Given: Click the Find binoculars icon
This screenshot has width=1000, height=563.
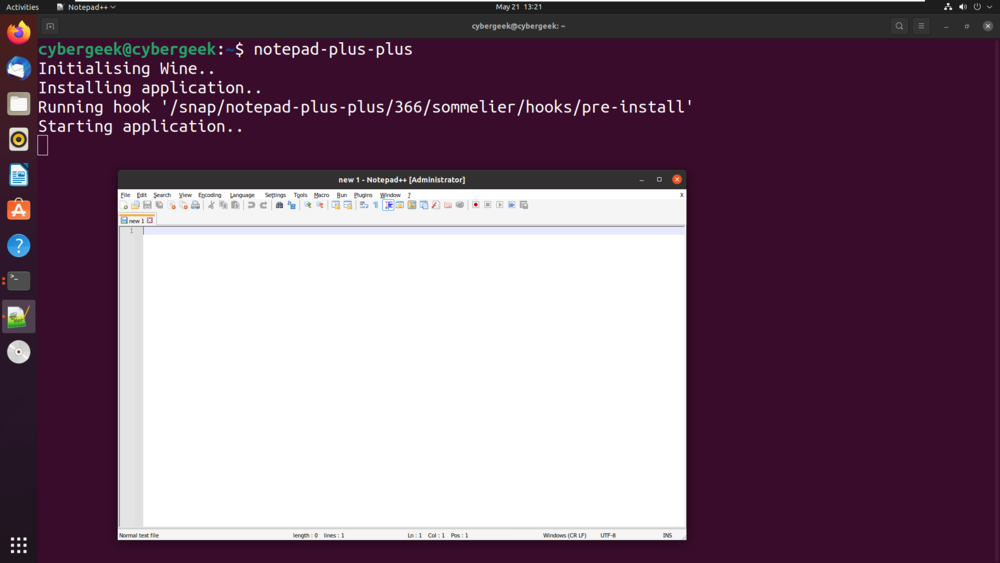Looking at the screenshot, I should tap(279, 205).
